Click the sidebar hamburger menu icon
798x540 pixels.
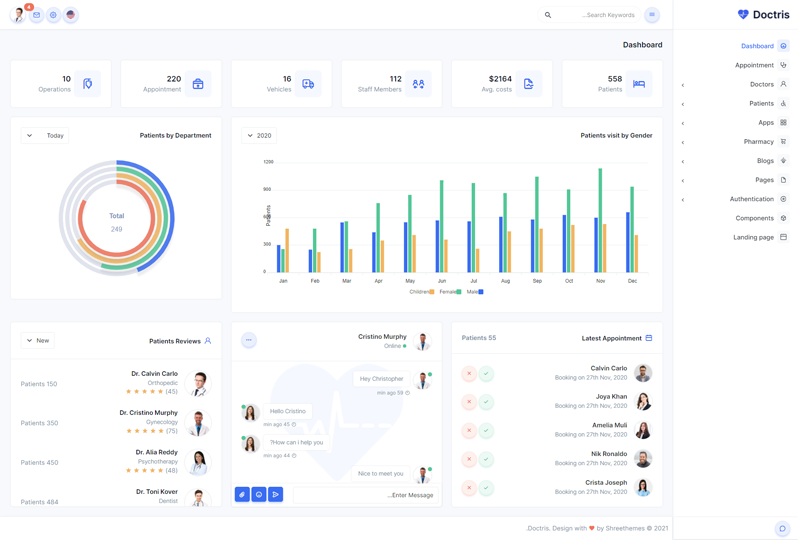(652, 15)
